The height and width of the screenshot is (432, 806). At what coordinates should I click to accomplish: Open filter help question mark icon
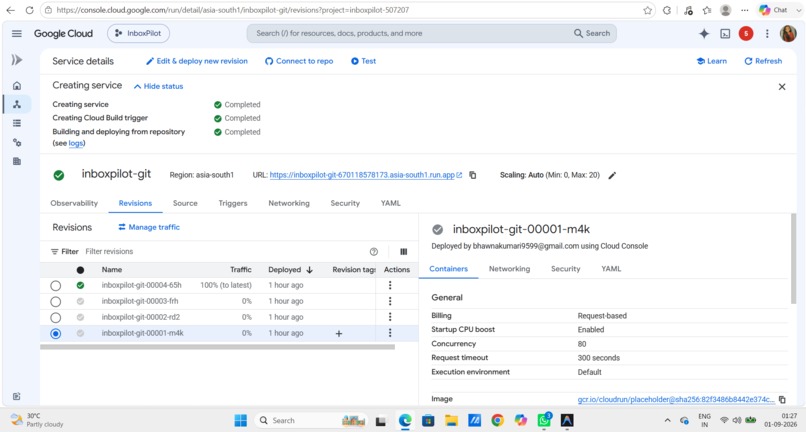click(374, 251)
